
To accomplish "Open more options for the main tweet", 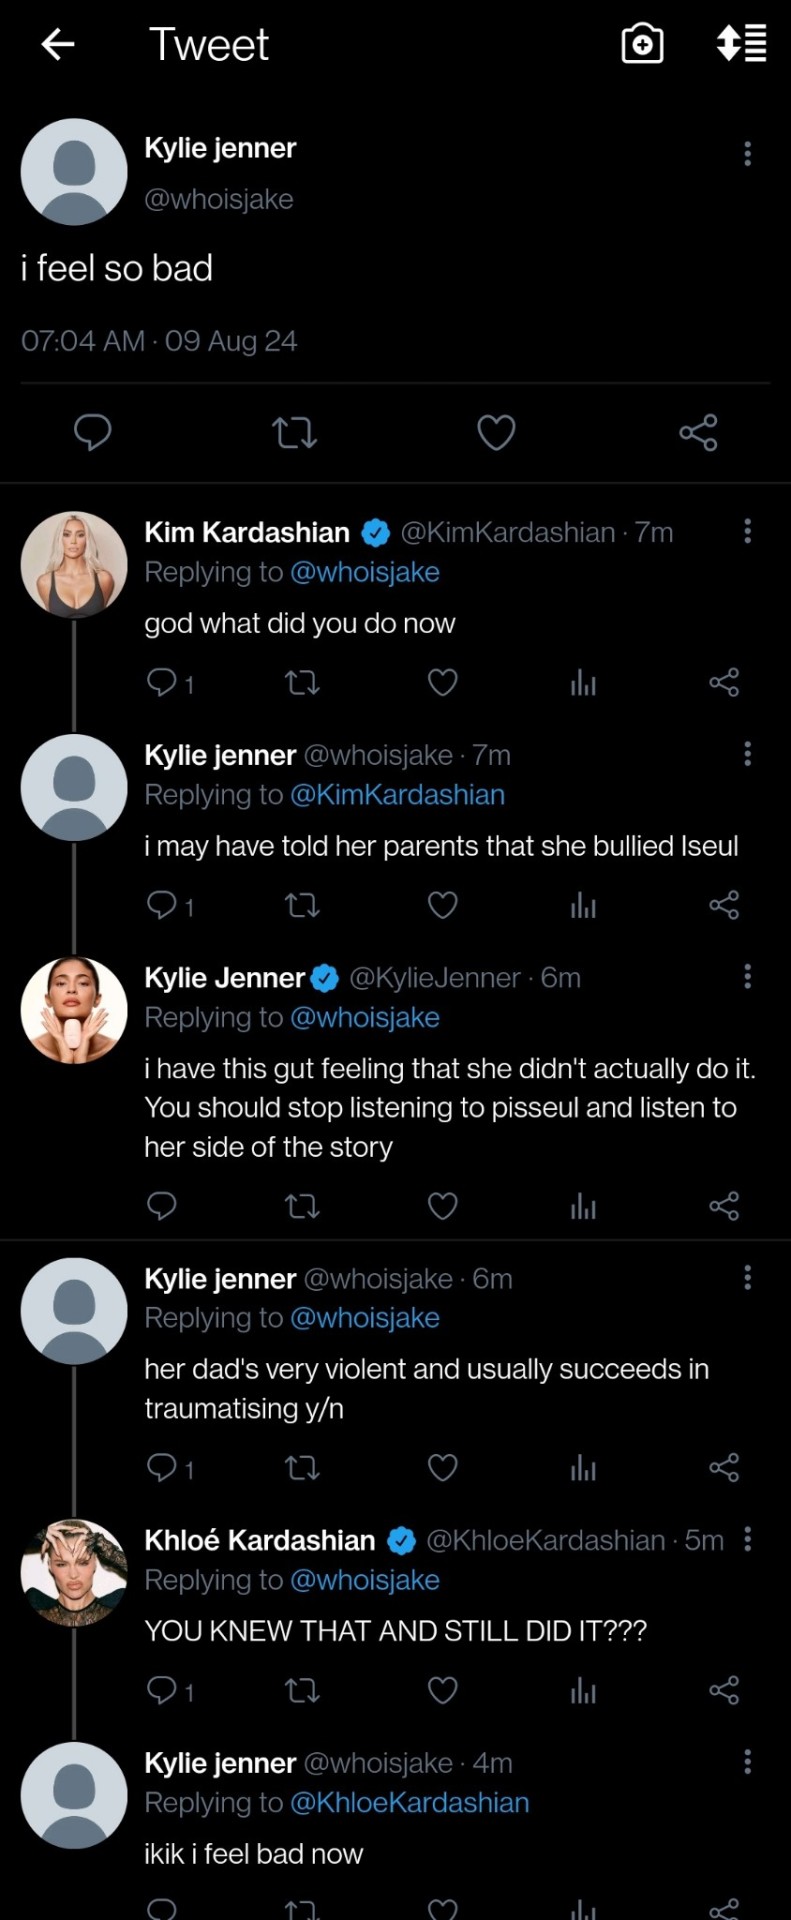I will tap(747, 153).
